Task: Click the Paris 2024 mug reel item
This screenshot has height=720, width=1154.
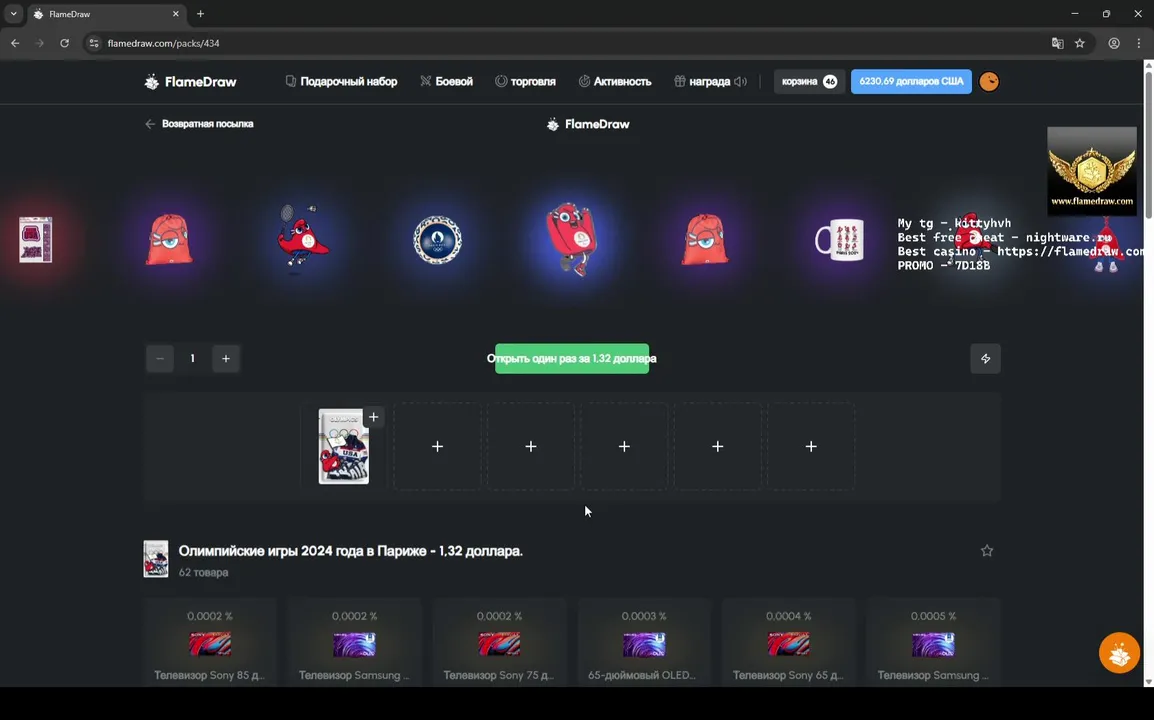Action: click(x=839, y=240)
